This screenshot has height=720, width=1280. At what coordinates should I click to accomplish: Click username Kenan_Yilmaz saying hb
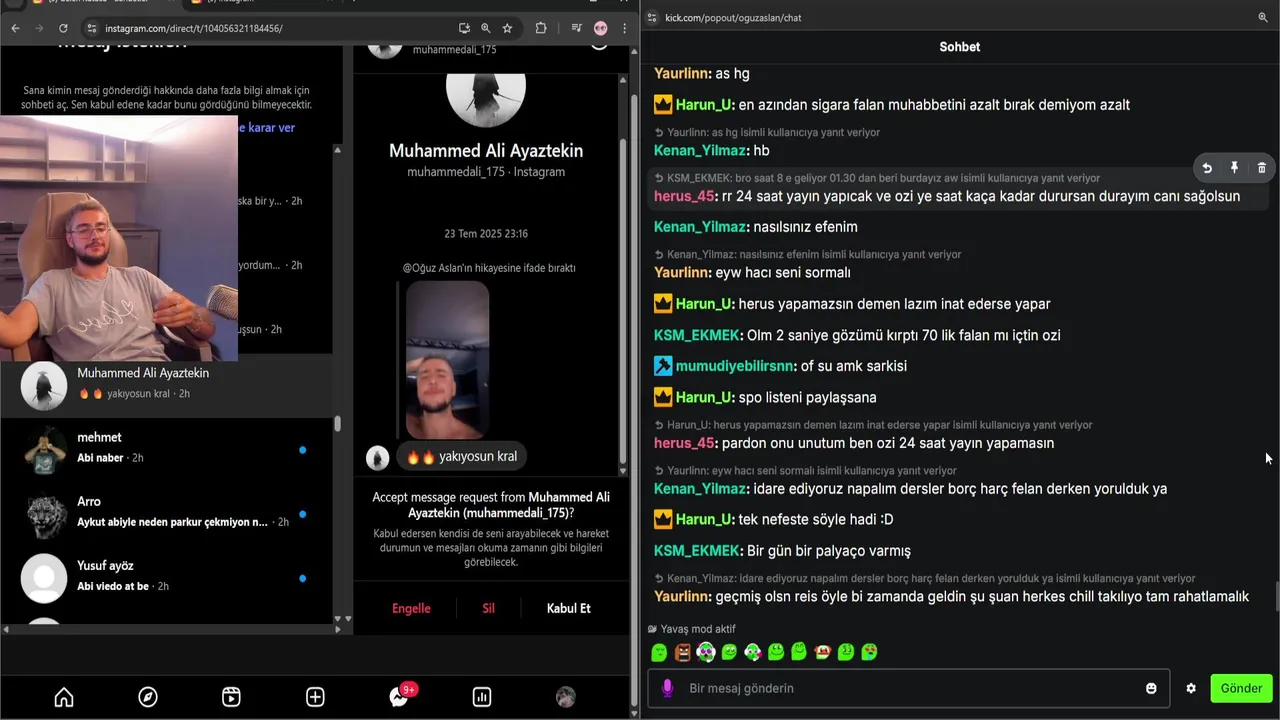click(701, 150)
